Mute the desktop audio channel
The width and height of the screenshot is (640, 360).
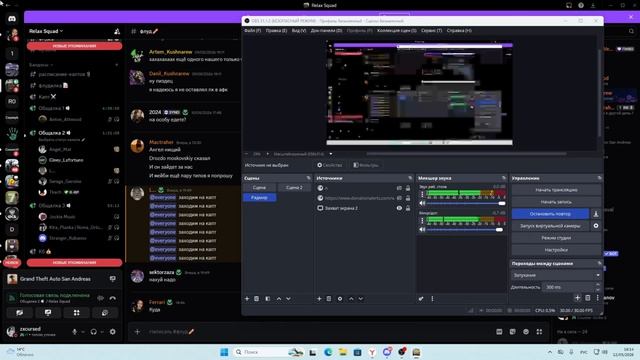click(422, 203)
